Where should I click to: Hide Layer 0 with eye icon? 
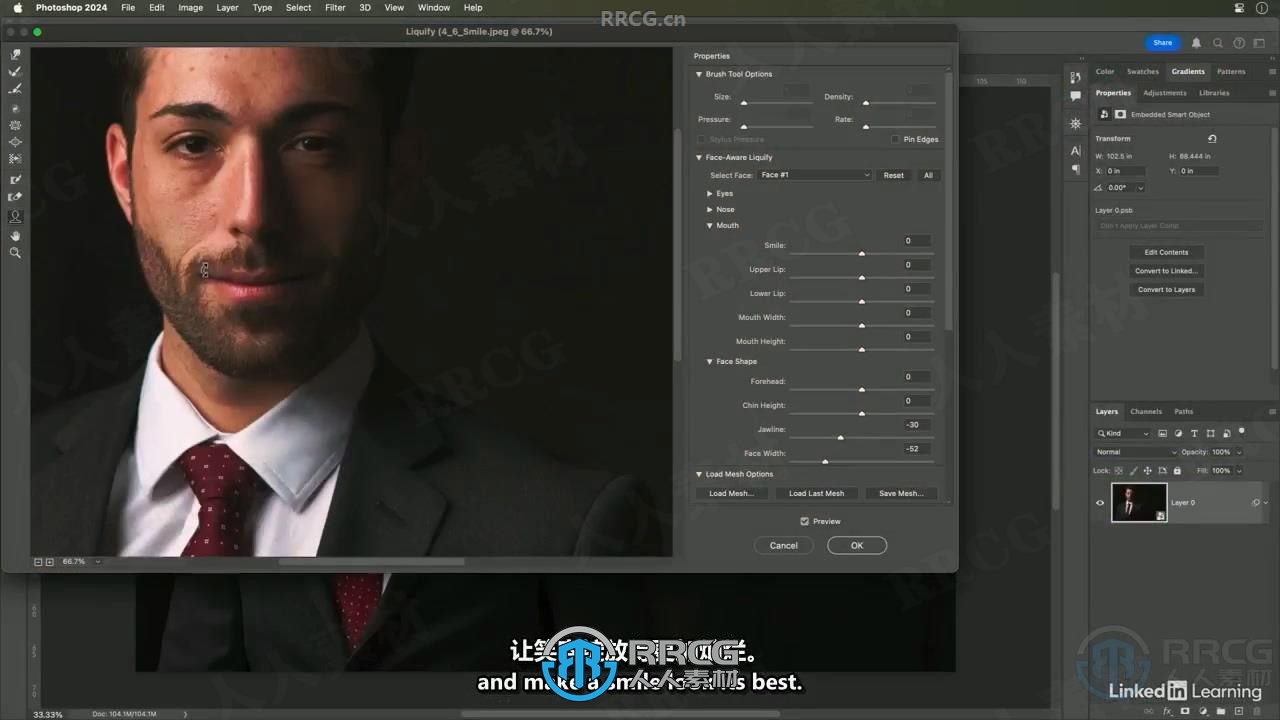1100,503
